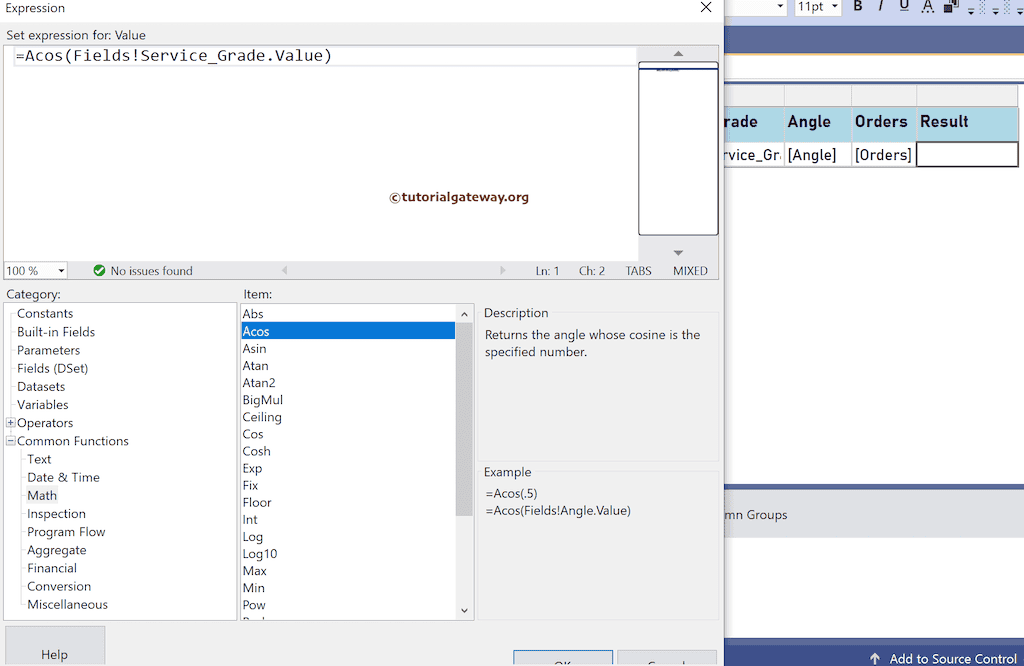Screen dimensions: 1024x666
Task: Click the Item list scroll down arrow
Action: [x=464, y=610]
